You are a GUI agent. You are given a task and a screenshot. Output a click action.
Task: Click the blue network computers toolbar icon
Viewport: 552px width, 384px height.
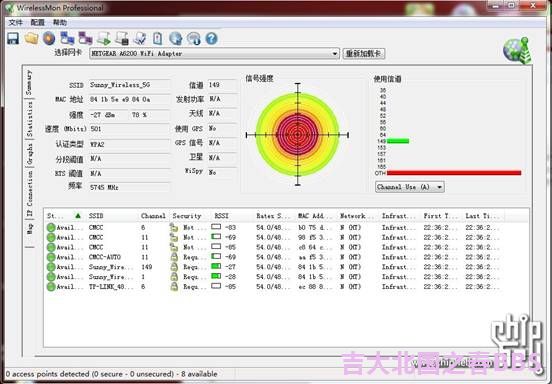coord(67,38)
